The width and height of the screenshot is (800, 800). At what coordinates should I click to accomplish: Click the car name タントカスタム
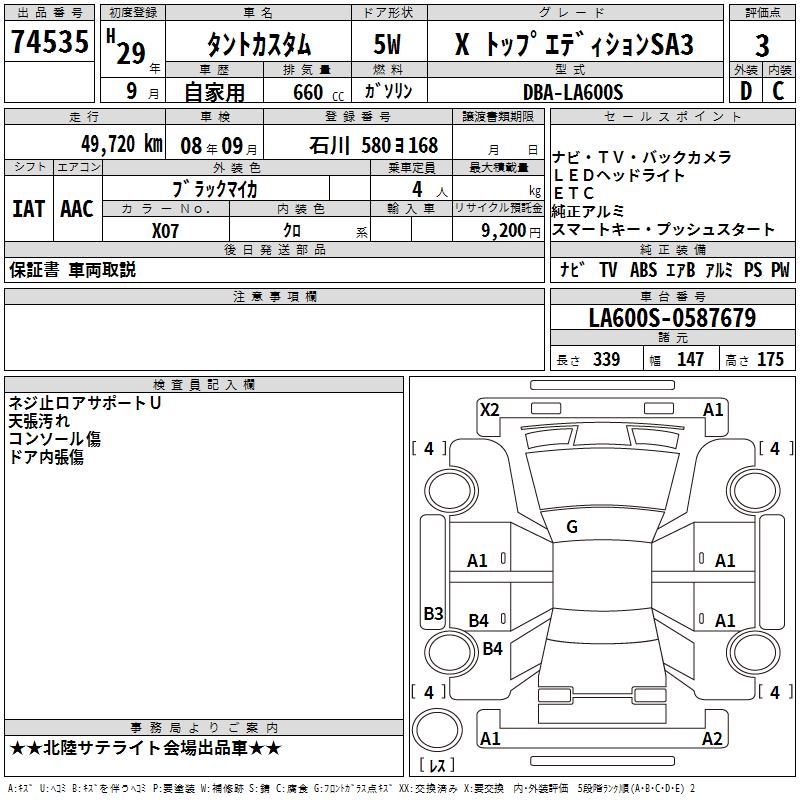click(258, 45)
